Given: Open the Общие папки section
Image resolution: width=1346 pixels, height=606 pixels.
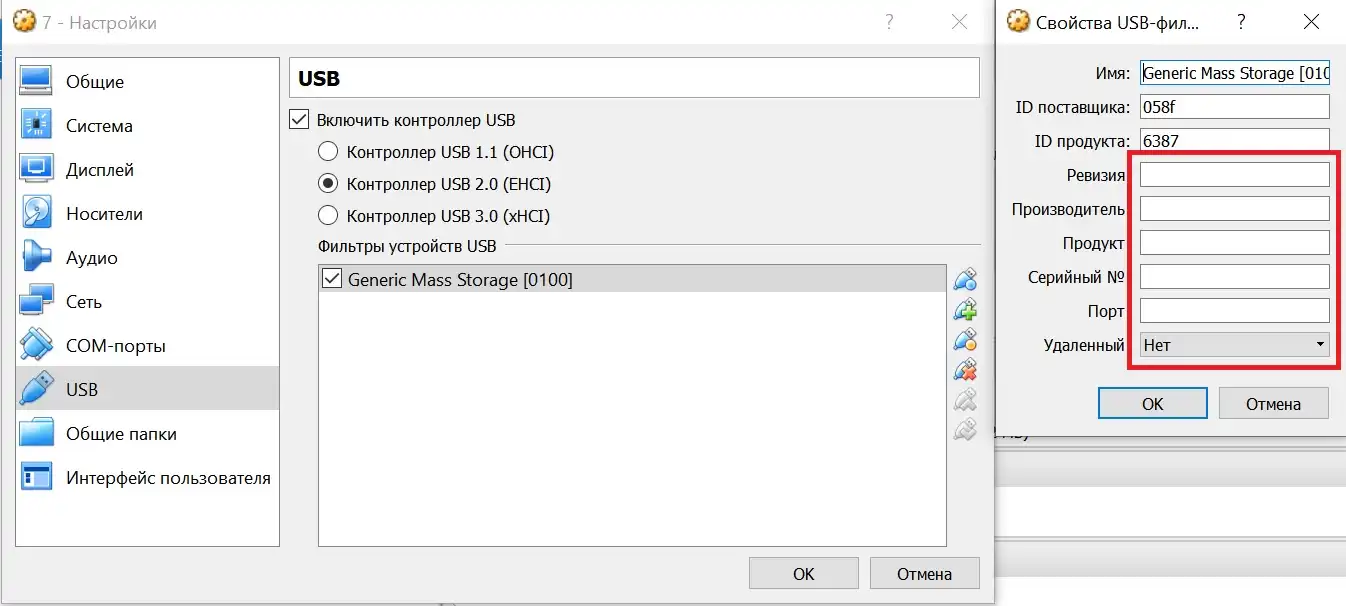Looking at the screenshot, I should coord(121,434).
